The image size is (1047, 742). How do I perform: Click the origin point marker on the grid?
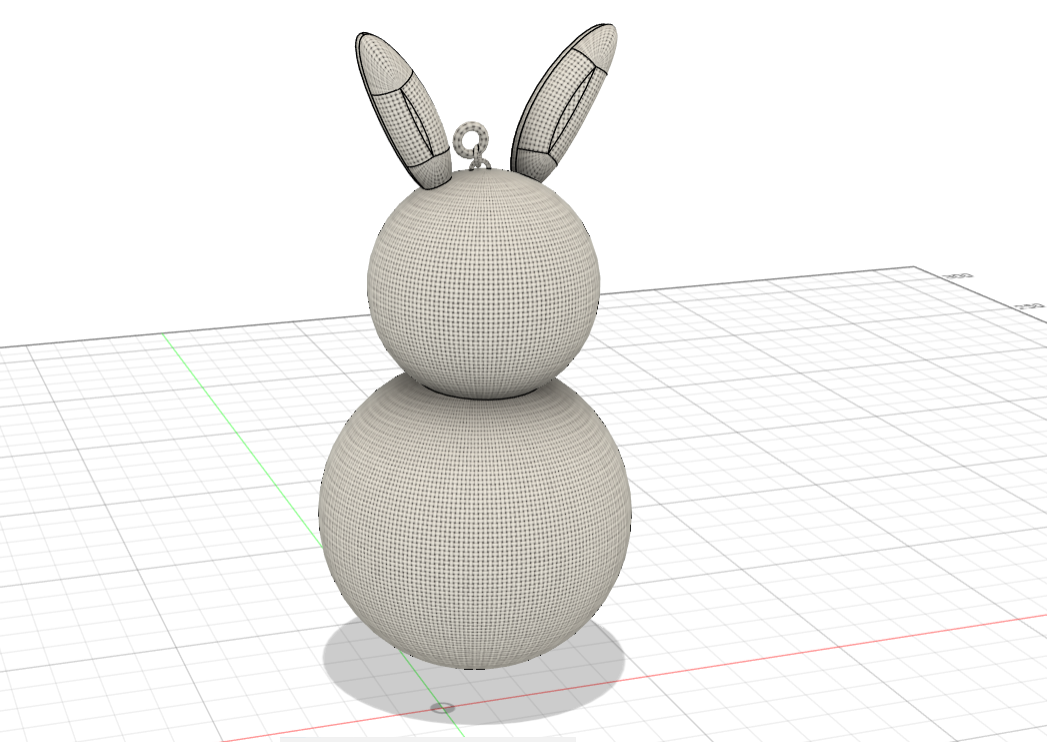click(443, 710)
